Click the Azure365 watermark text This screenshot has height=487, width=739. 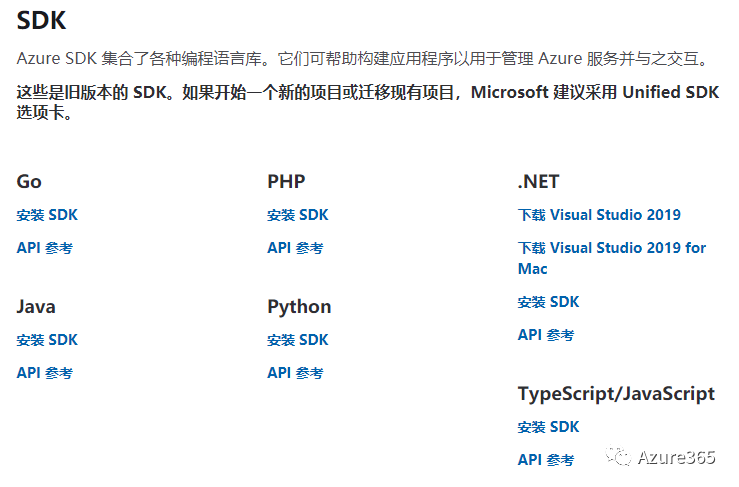point(679,457)
